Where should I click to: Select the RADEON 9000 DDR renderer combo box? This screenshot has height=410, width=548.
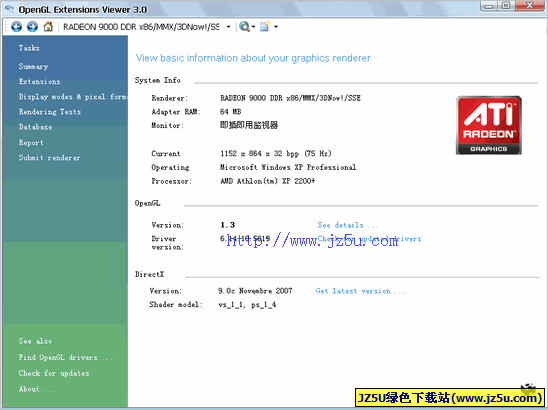point(146,27)
